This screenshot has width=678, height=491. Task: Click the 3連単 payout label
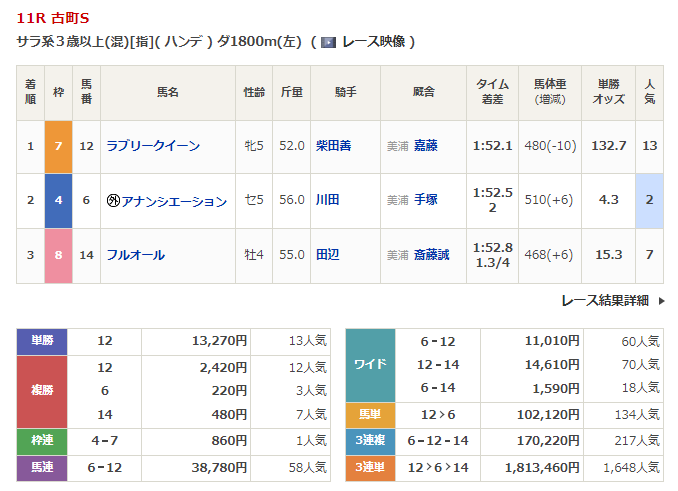(x=370, y=468)
